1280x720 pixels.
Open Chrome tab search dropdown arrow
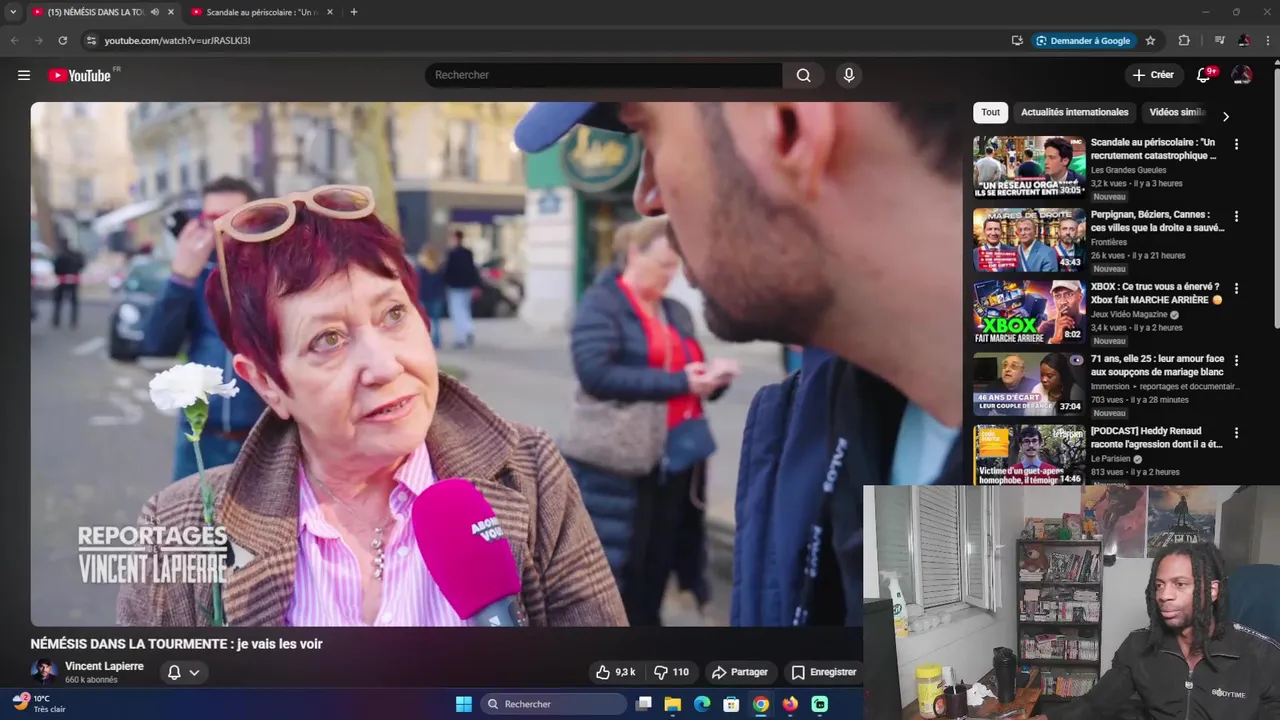click(13, 12)
